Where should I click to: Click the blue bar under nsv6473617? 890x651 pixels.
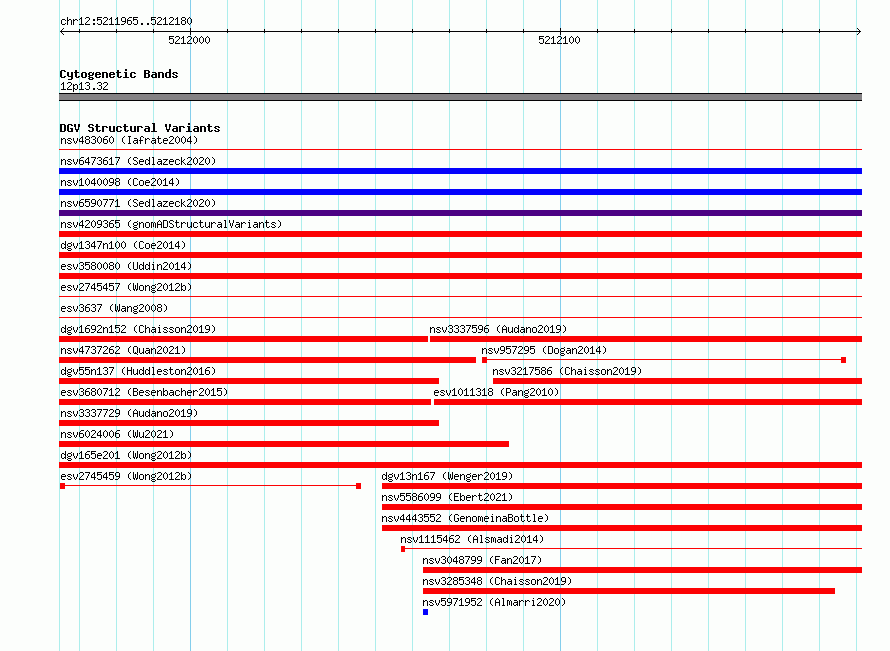[460, 171]
